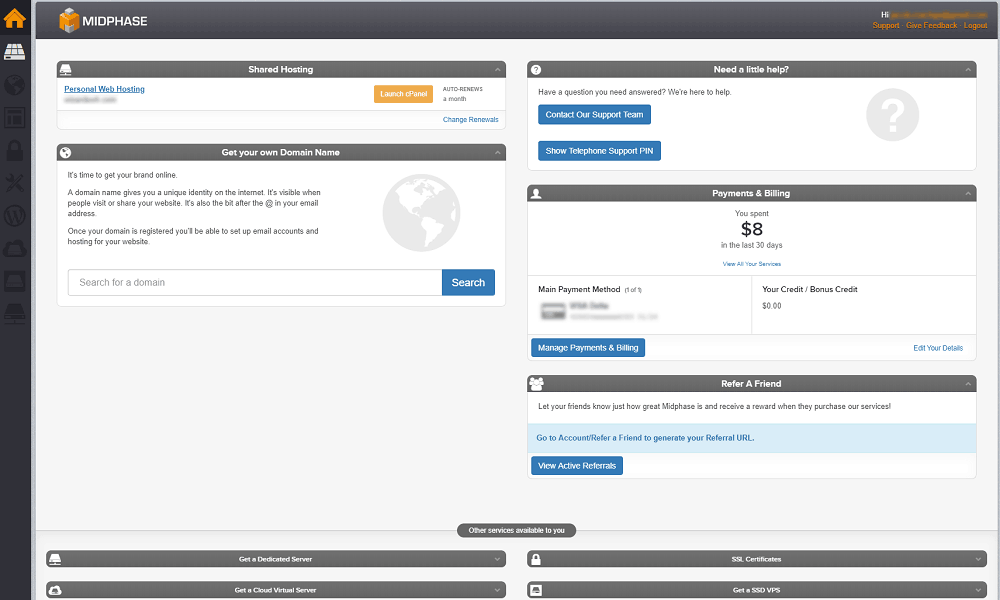Expand the SSL Certificates section
Viewport: 1000px width, 600px height.
pyautogui.click(x=978, y=559)
